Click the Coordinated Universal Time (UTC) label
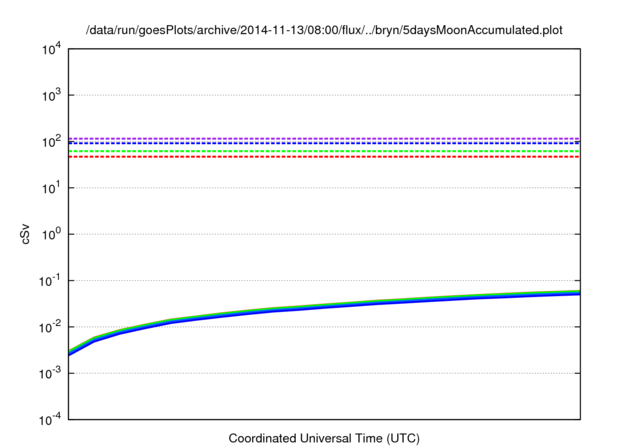The height and width of the screenshot is (448, 640). [x=324, y=439]
